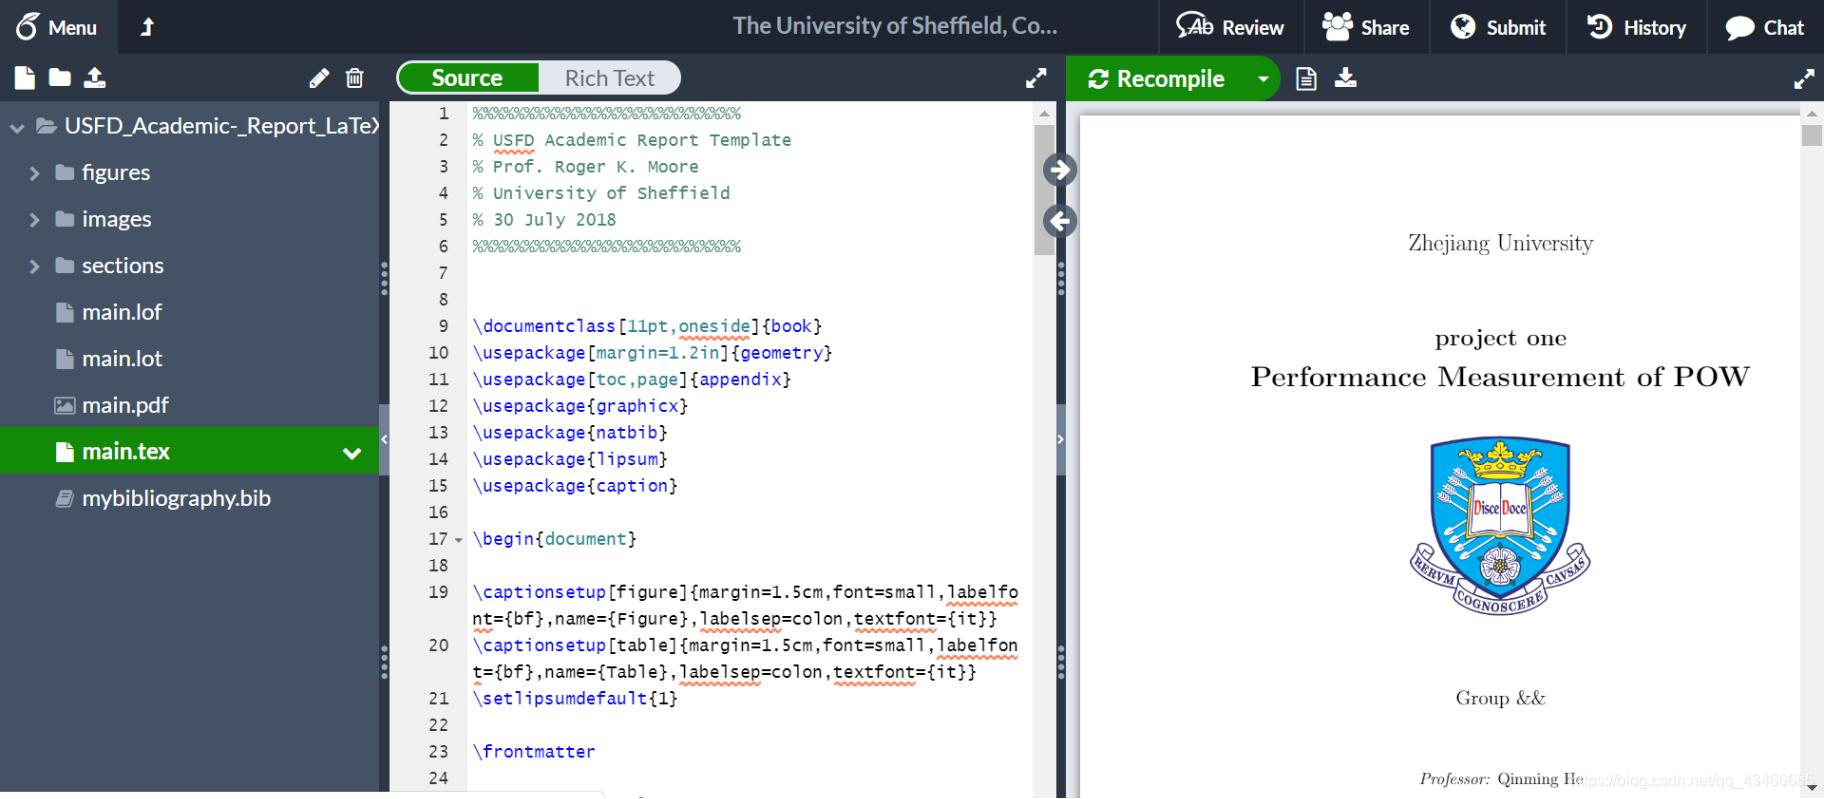This screenshot has height=799, width=1824.
Task: Switch editor to Source mode
Action: 467,78
